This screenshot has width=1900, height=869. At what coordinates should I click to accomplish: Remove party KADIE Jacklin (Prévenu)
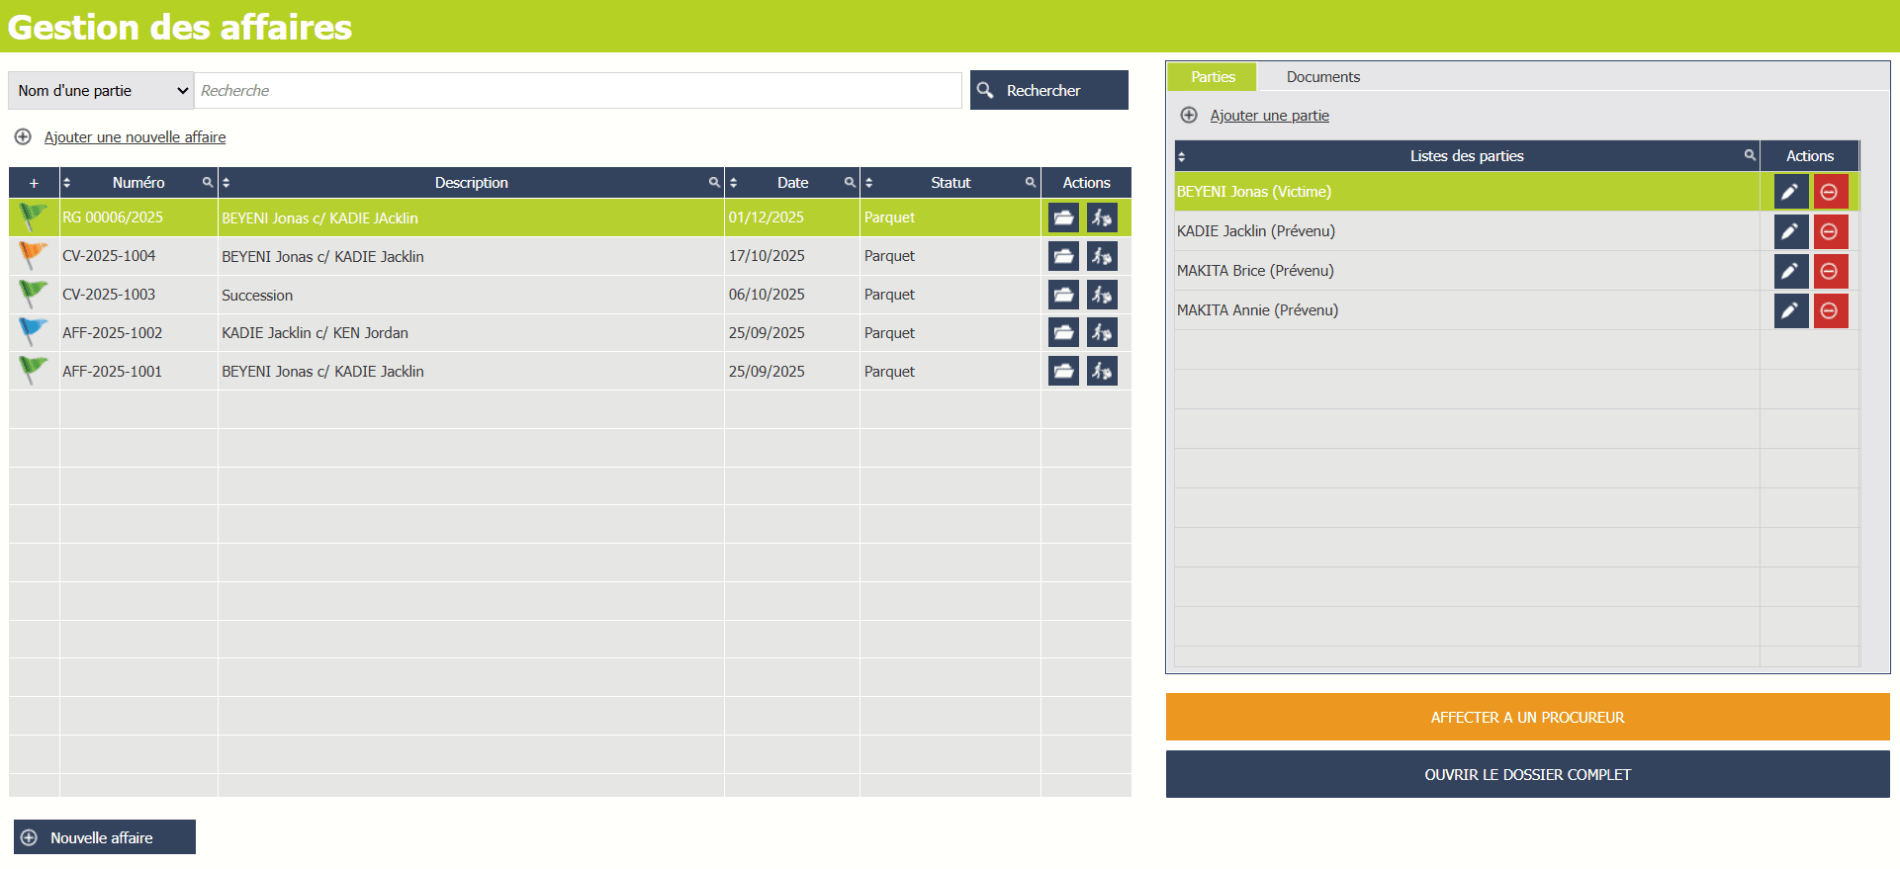[1830, 232]
